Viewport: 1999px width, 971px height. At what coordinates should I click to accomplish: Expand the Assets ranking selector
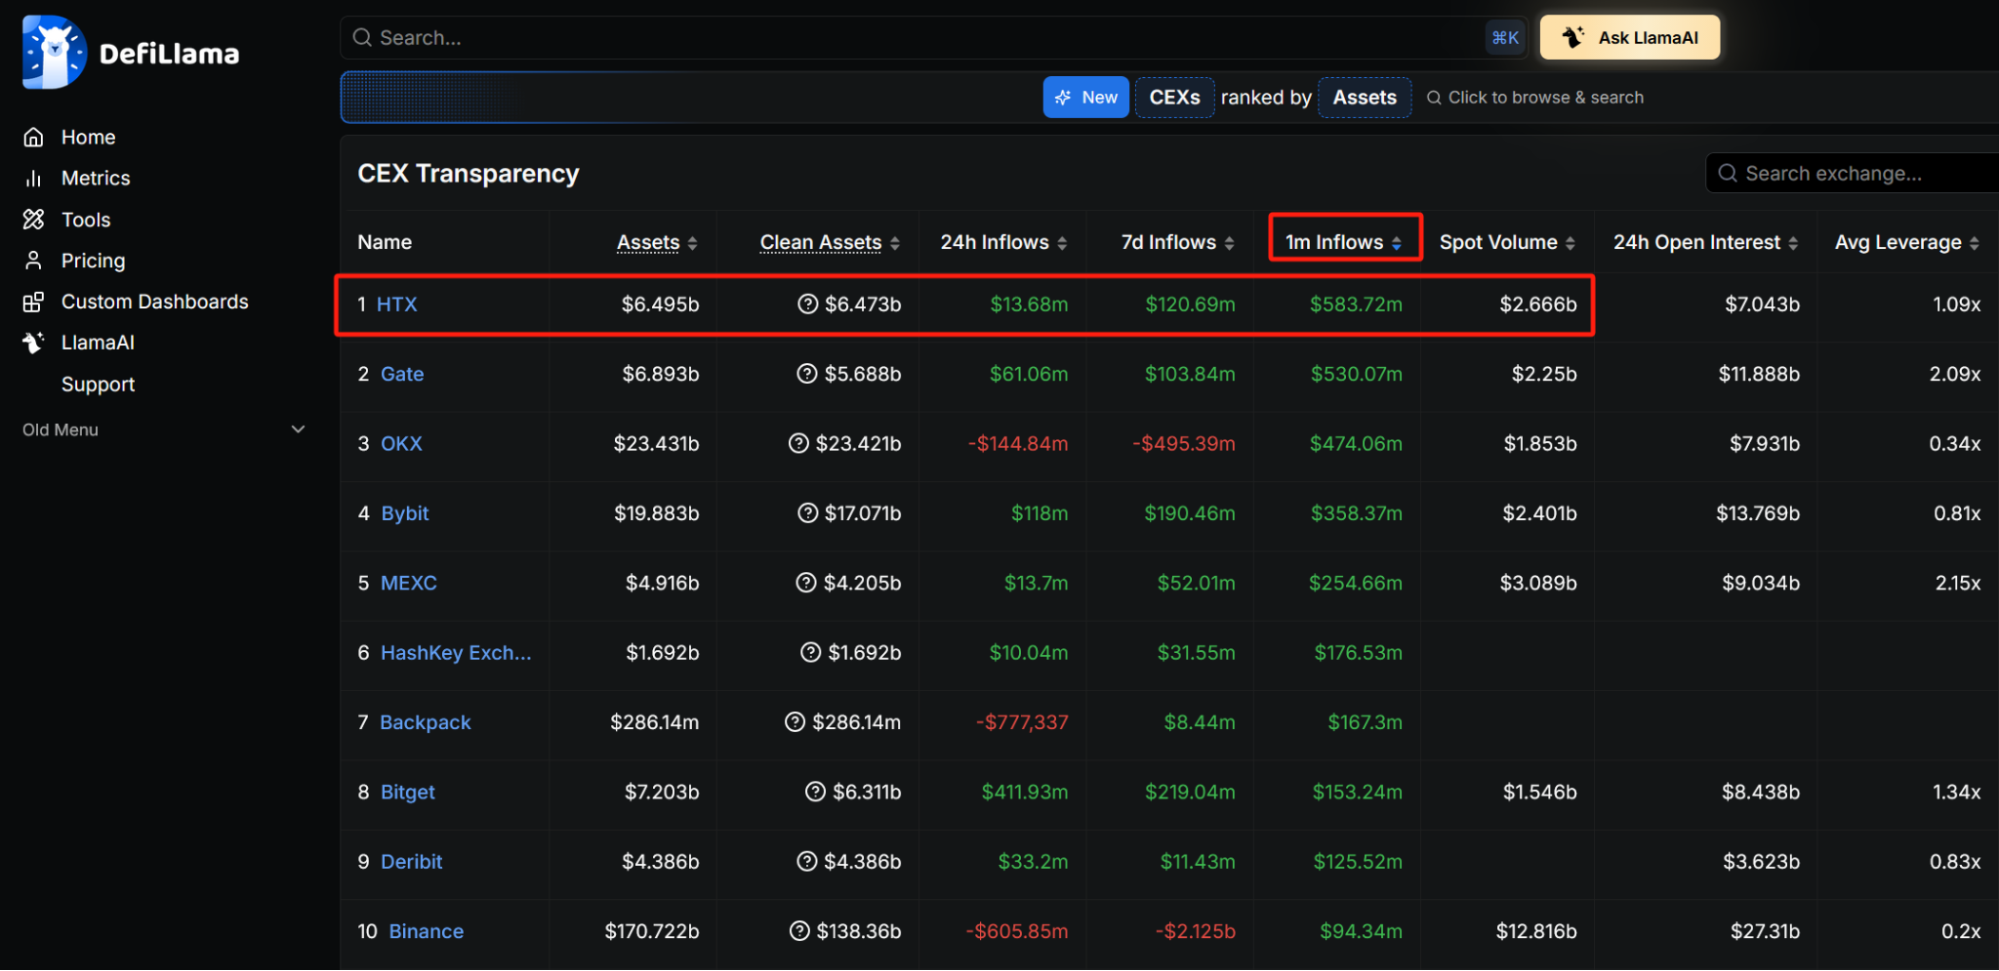(1364, 97)
